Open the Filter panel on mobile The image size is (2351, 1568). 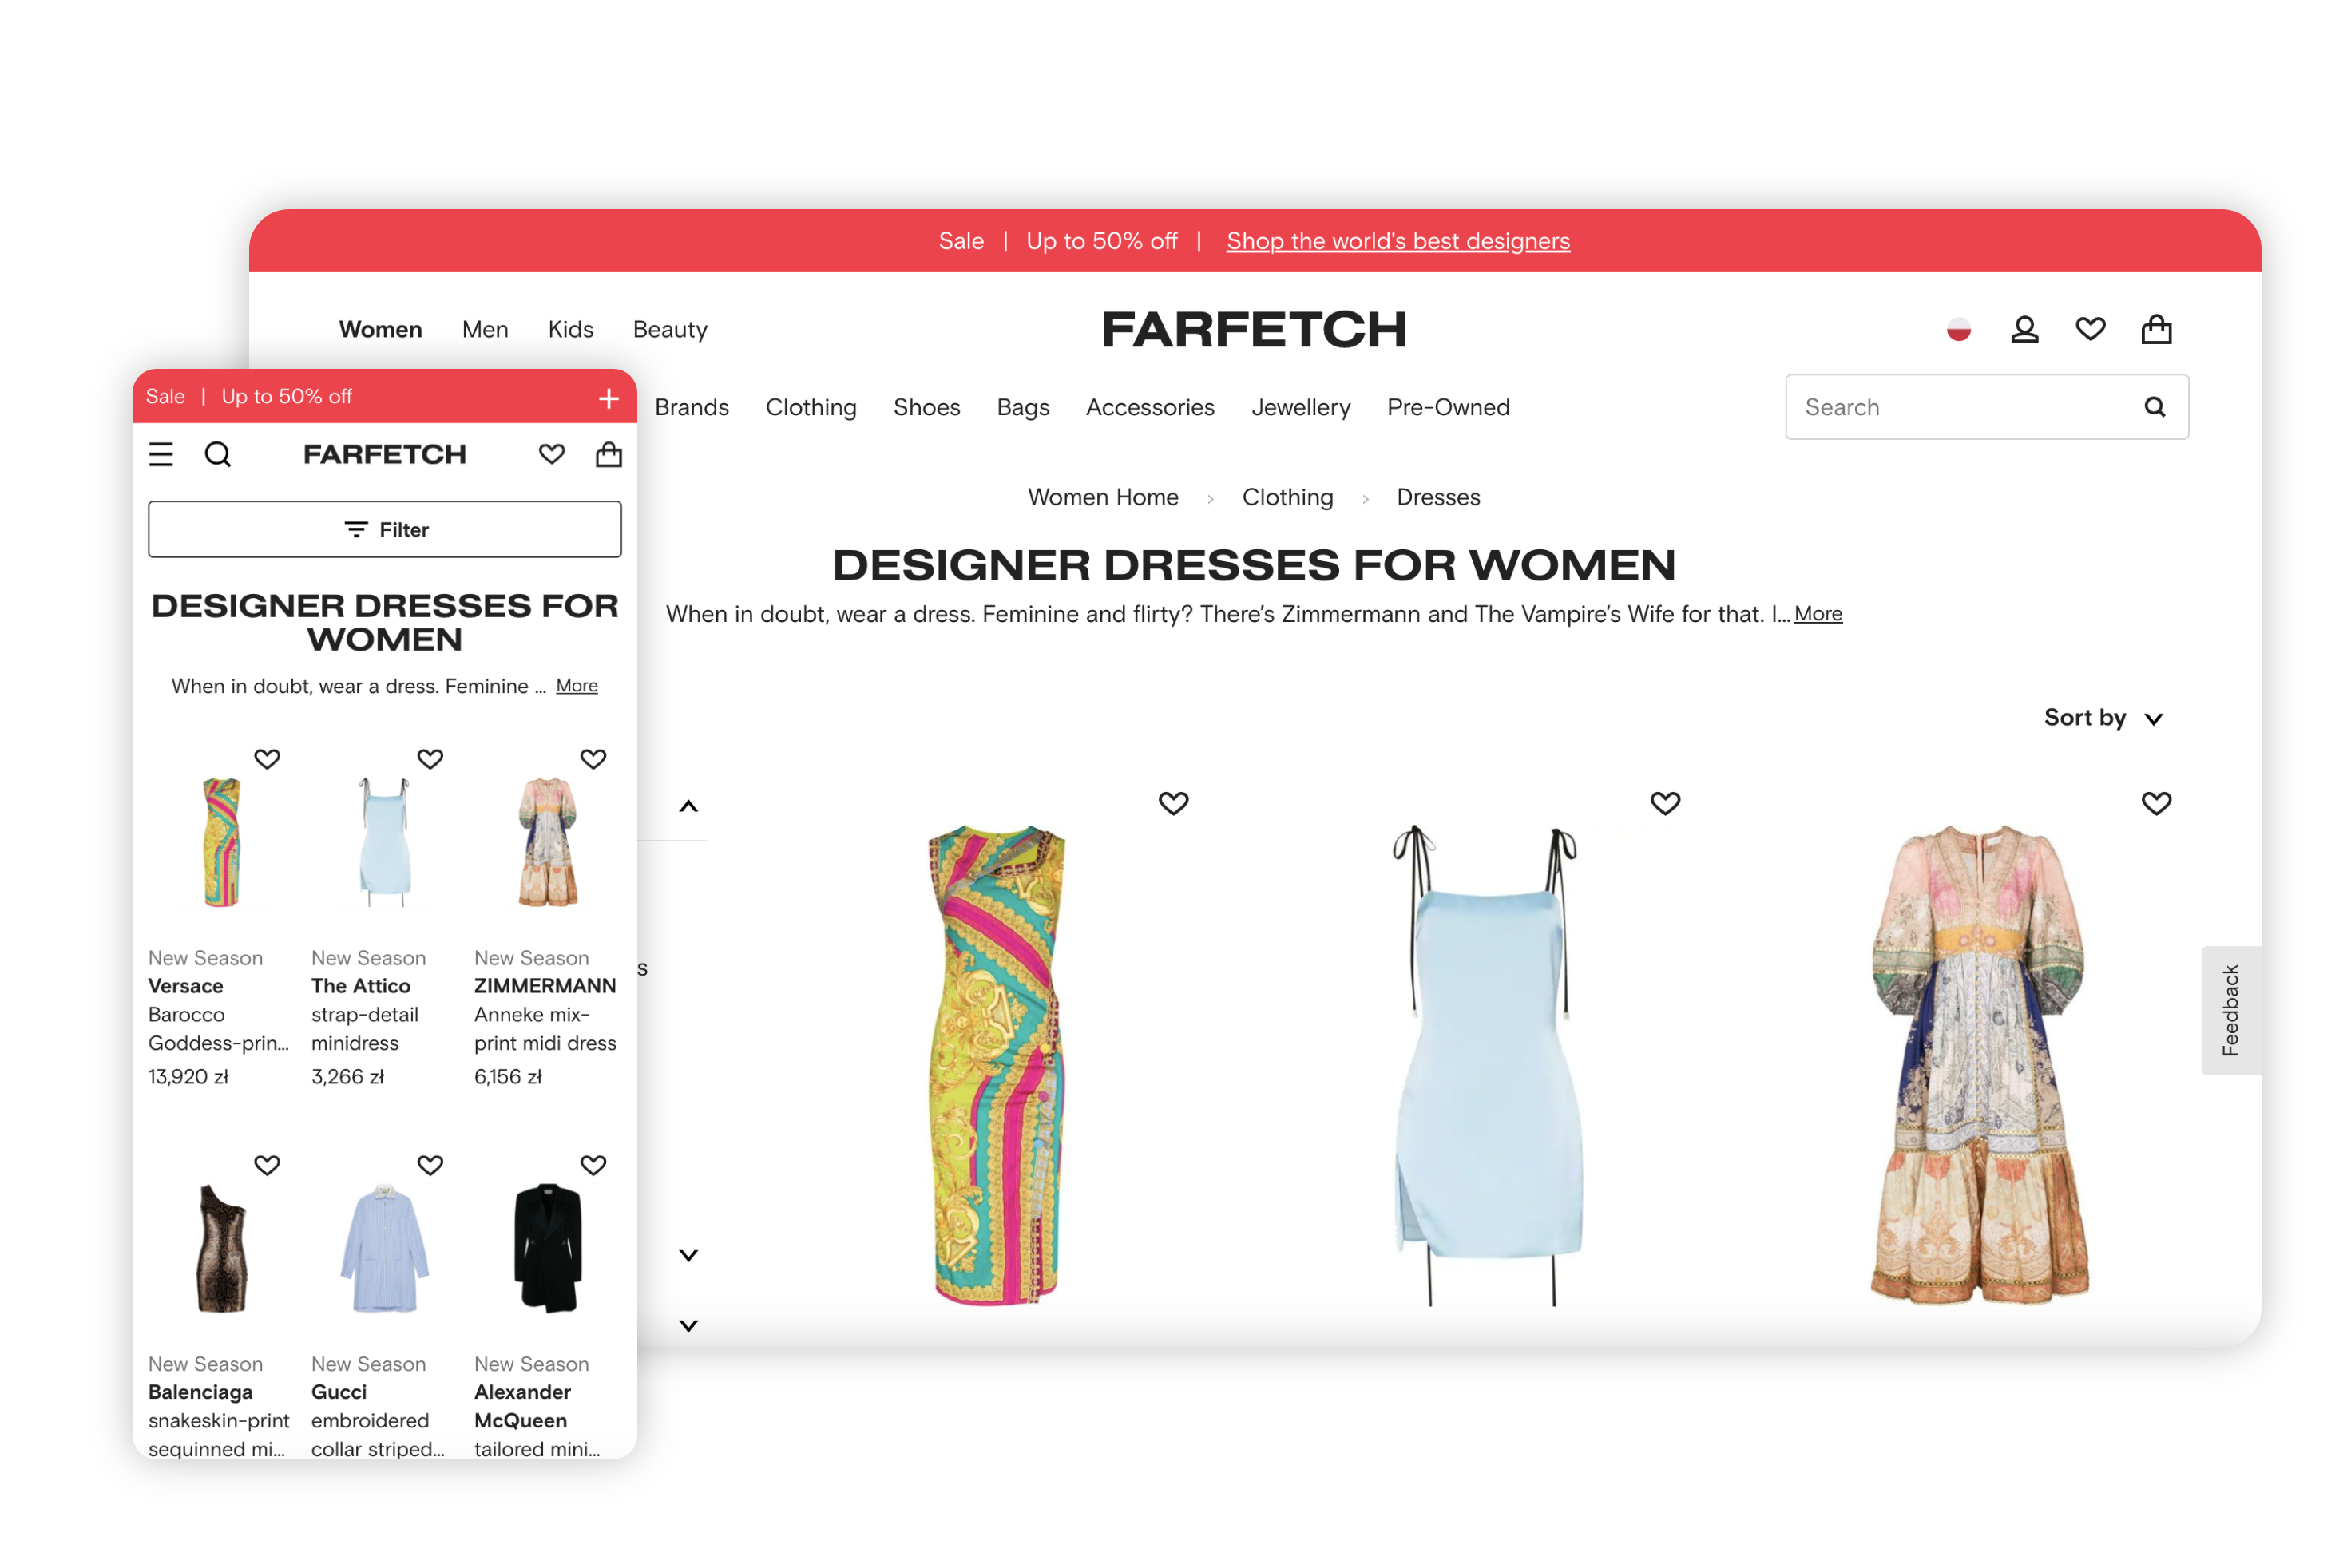384,529
